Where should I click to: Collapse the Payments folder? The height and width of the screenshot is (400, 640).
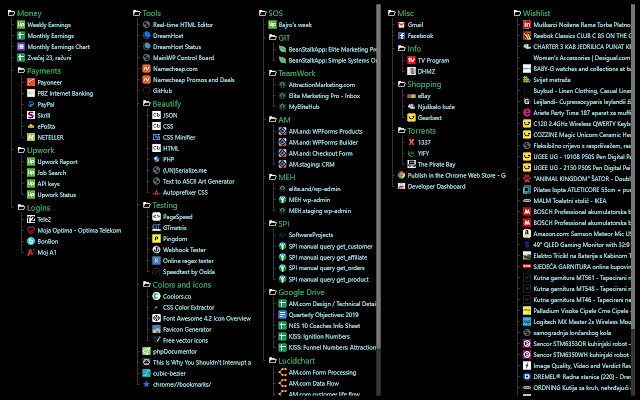[21, 71]
